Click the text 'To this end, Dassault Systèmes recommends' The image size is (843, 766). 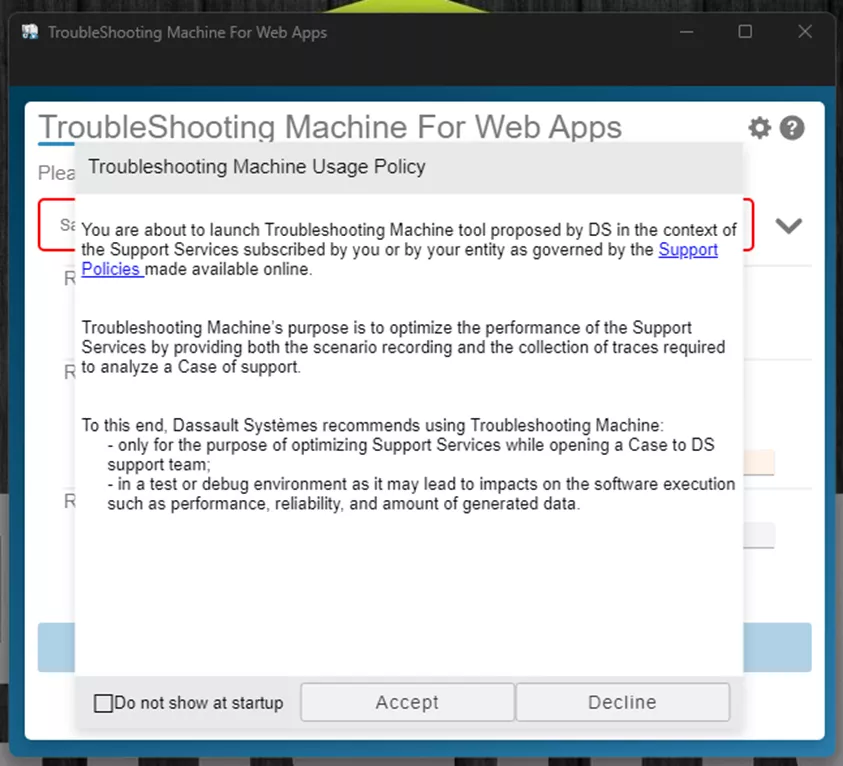(x=251, y=425)
